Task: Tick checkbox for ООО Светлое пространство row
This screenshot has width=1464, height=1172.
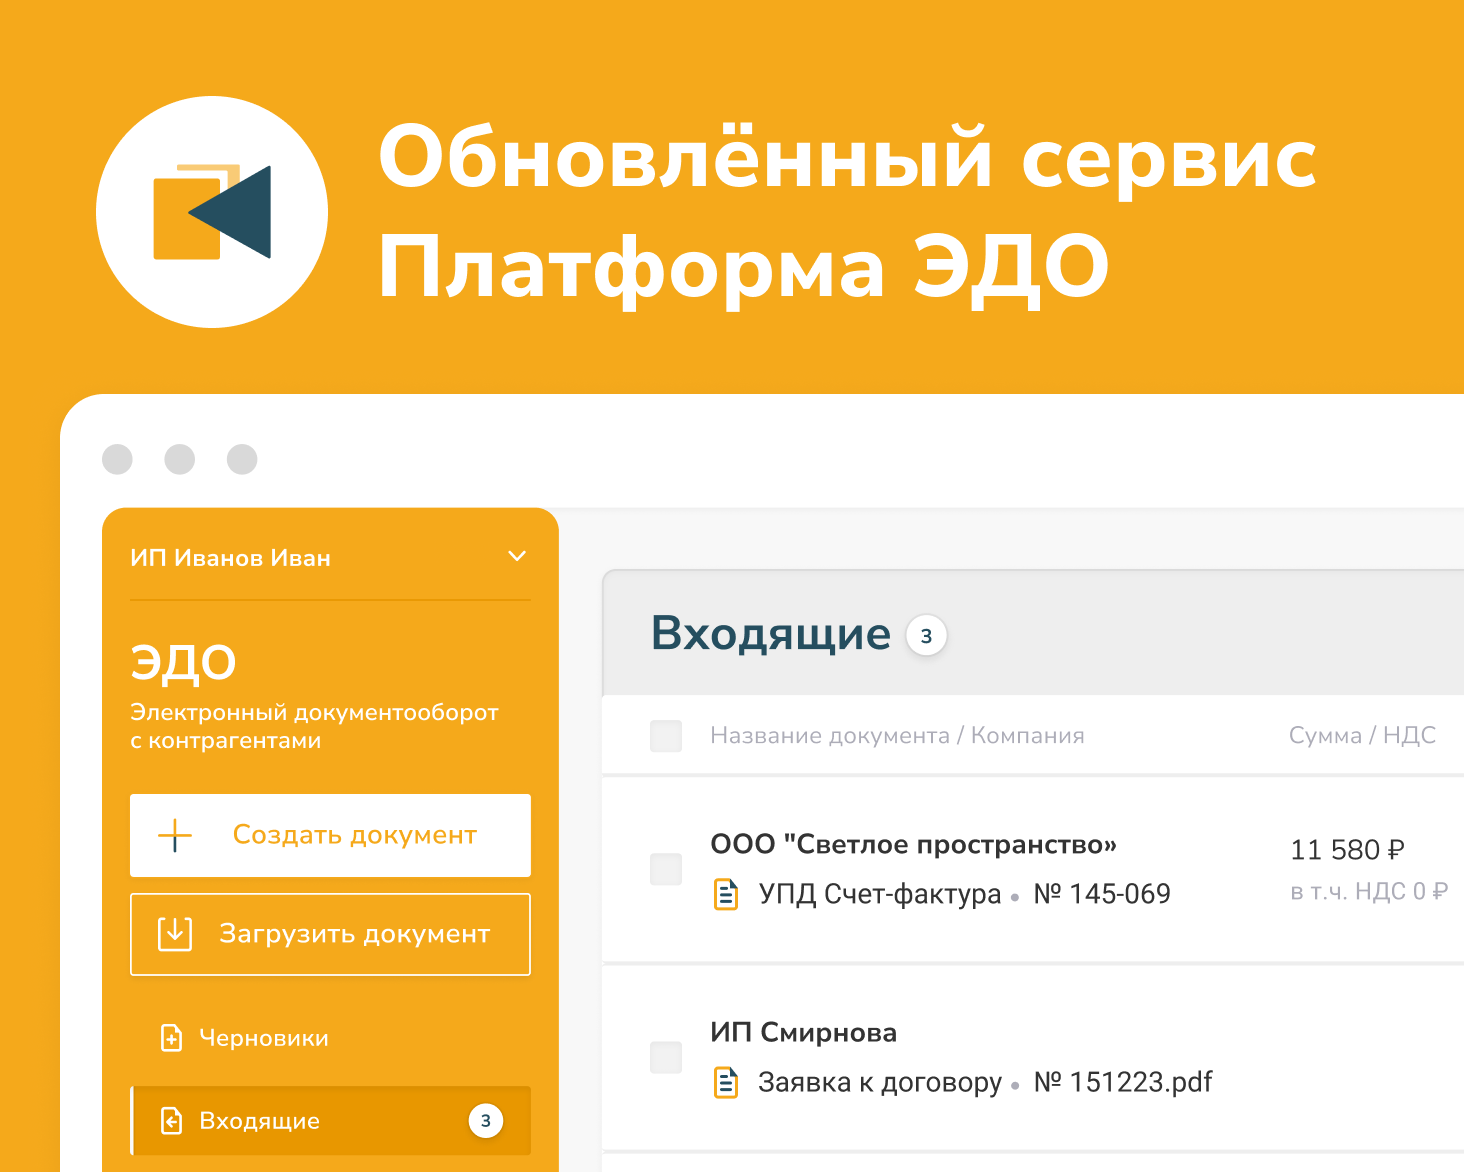Action: (x=666, y=869)
